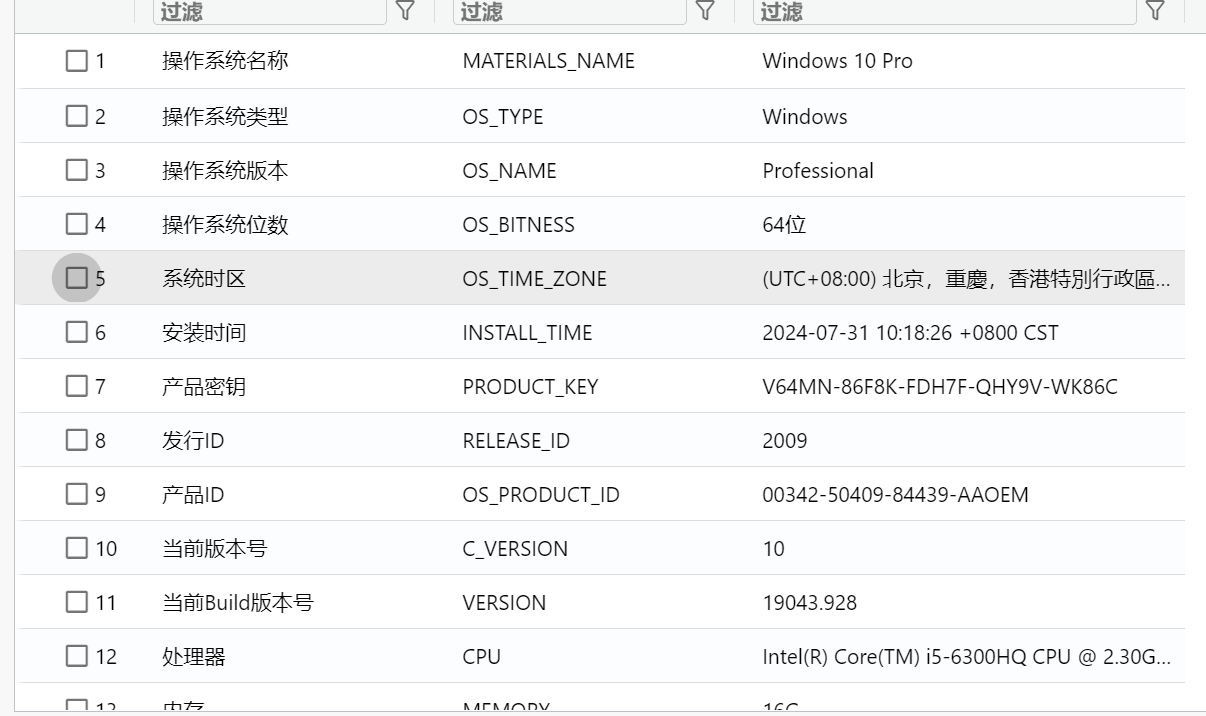The image size is (1206, 716).
Task: Enable the checkbox on row 9 产品ID
Action: (77, 493)
